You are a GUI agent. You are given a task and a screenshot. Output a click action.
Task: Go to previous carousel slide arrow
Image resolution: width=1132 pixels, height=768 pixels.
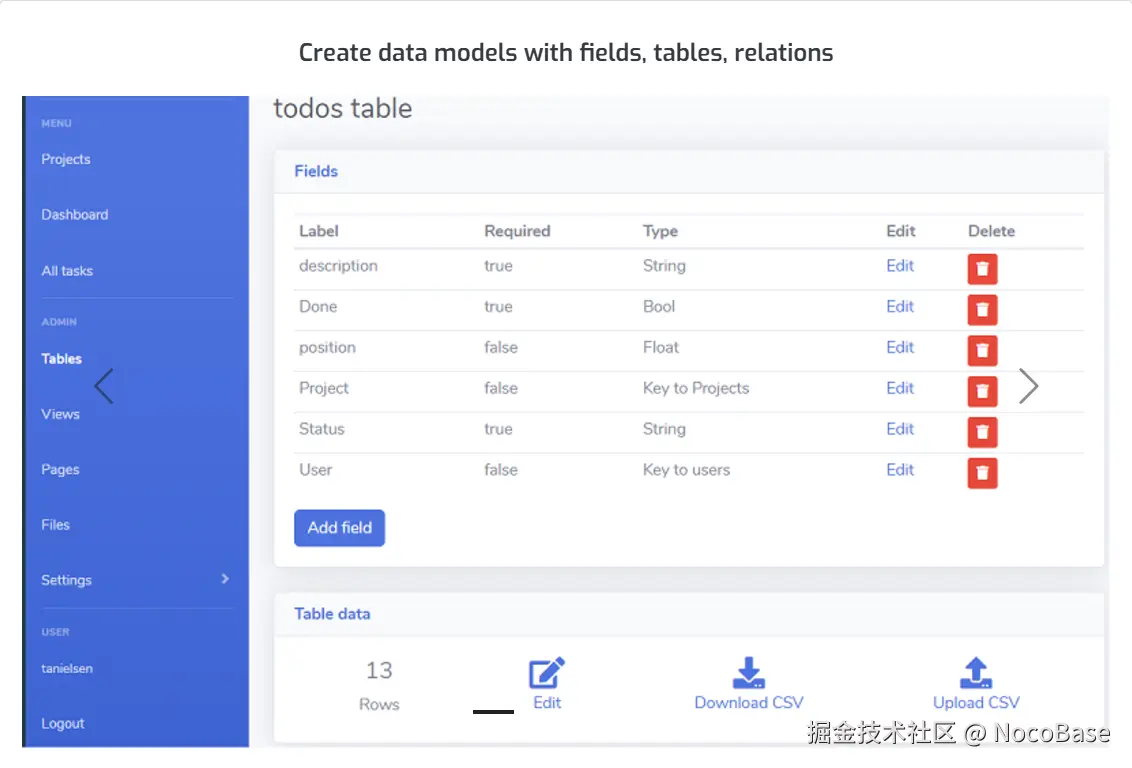click(x=104, y=386)
